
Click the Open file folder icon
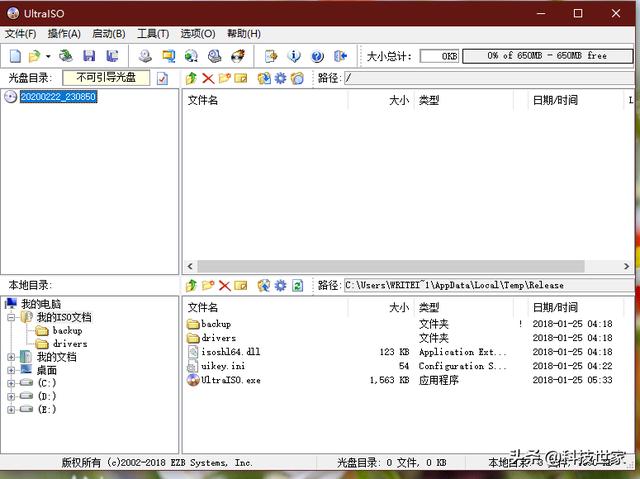pyautogui.click(x=34, y=56)
